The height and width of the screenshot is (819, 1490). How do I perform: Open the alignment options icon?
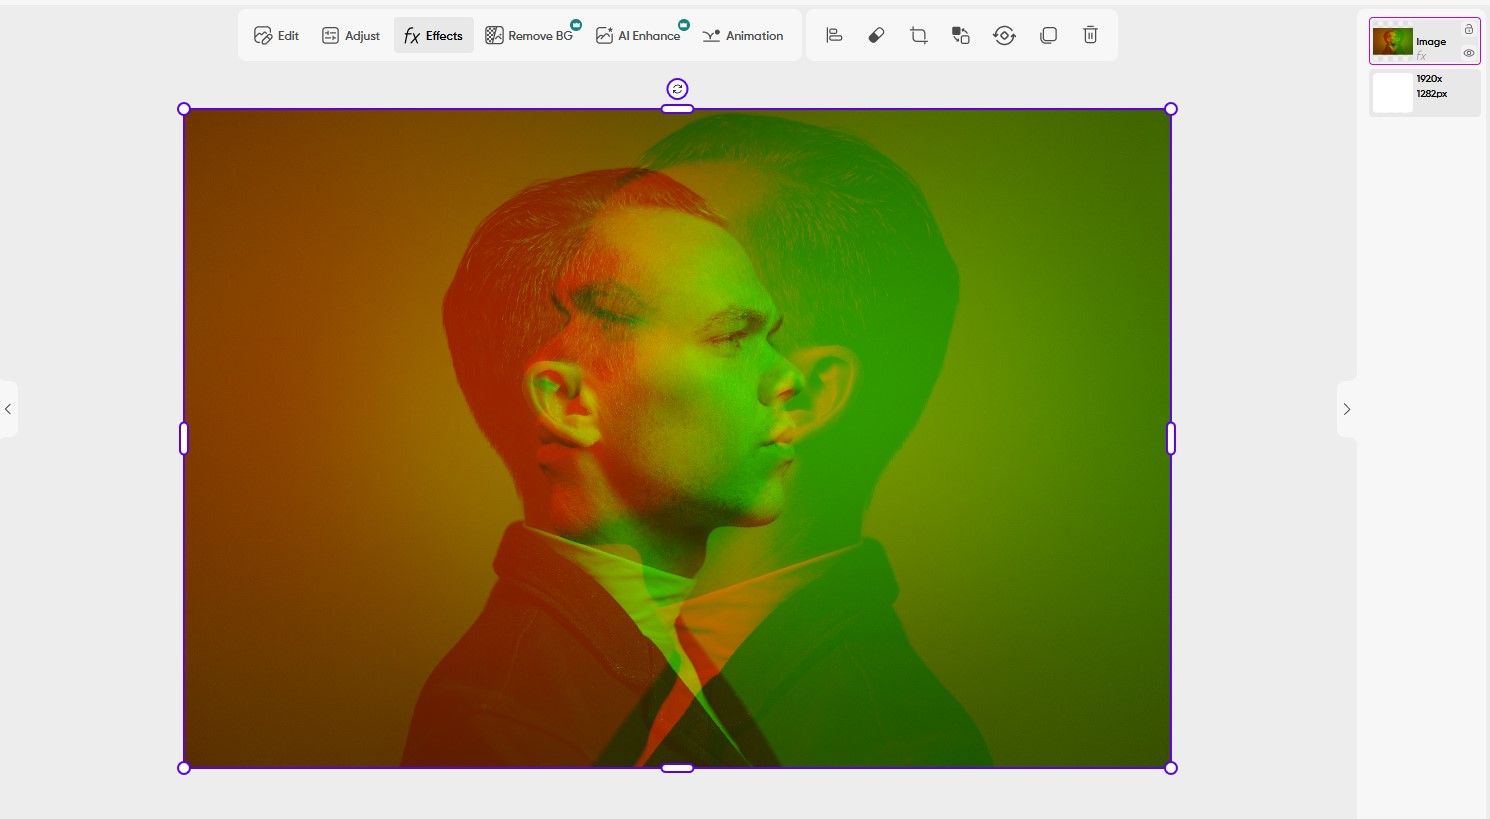833,35
